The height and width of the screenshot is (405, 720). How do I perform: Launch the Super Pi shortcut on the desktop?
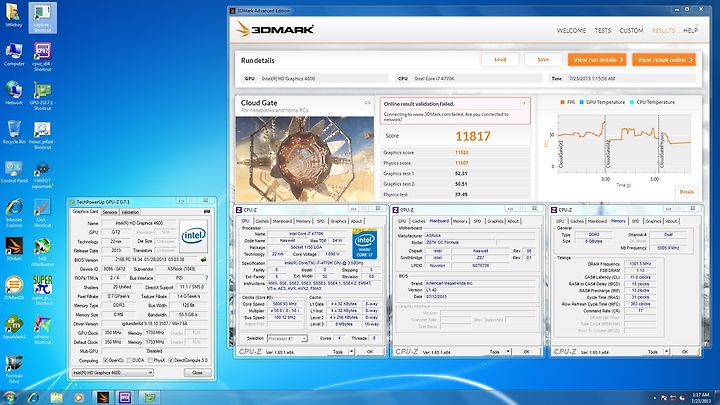point(42,290)
